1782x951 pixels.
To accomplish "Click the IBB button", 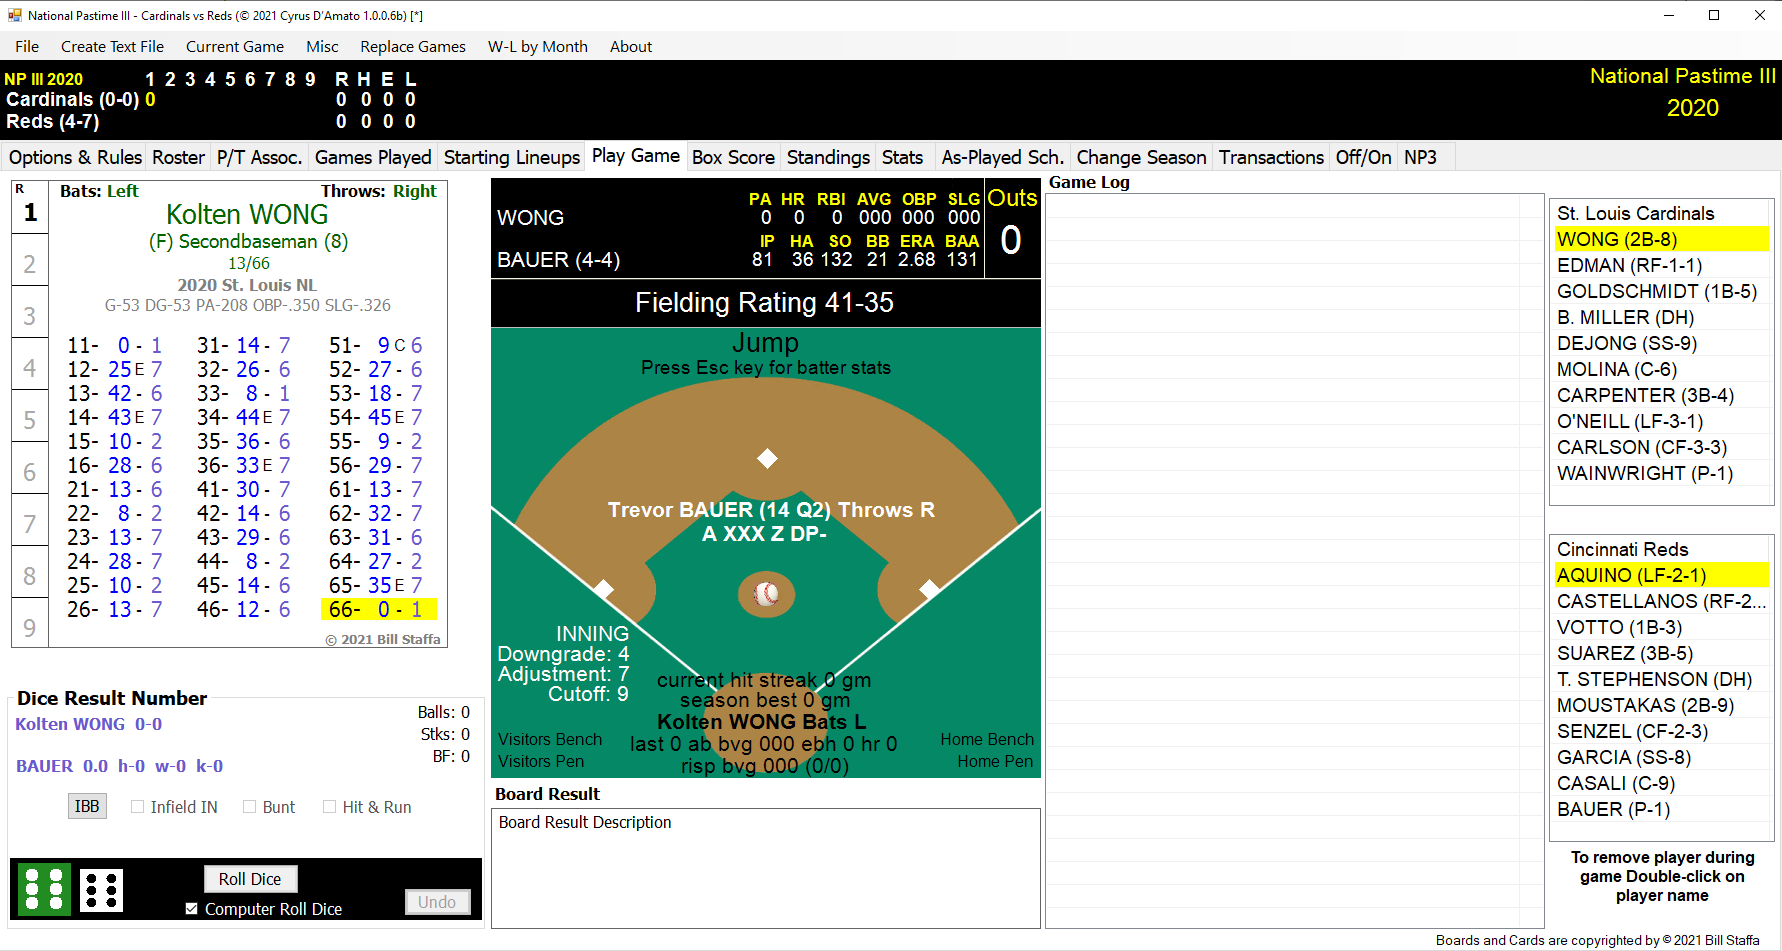I will 87,806.
